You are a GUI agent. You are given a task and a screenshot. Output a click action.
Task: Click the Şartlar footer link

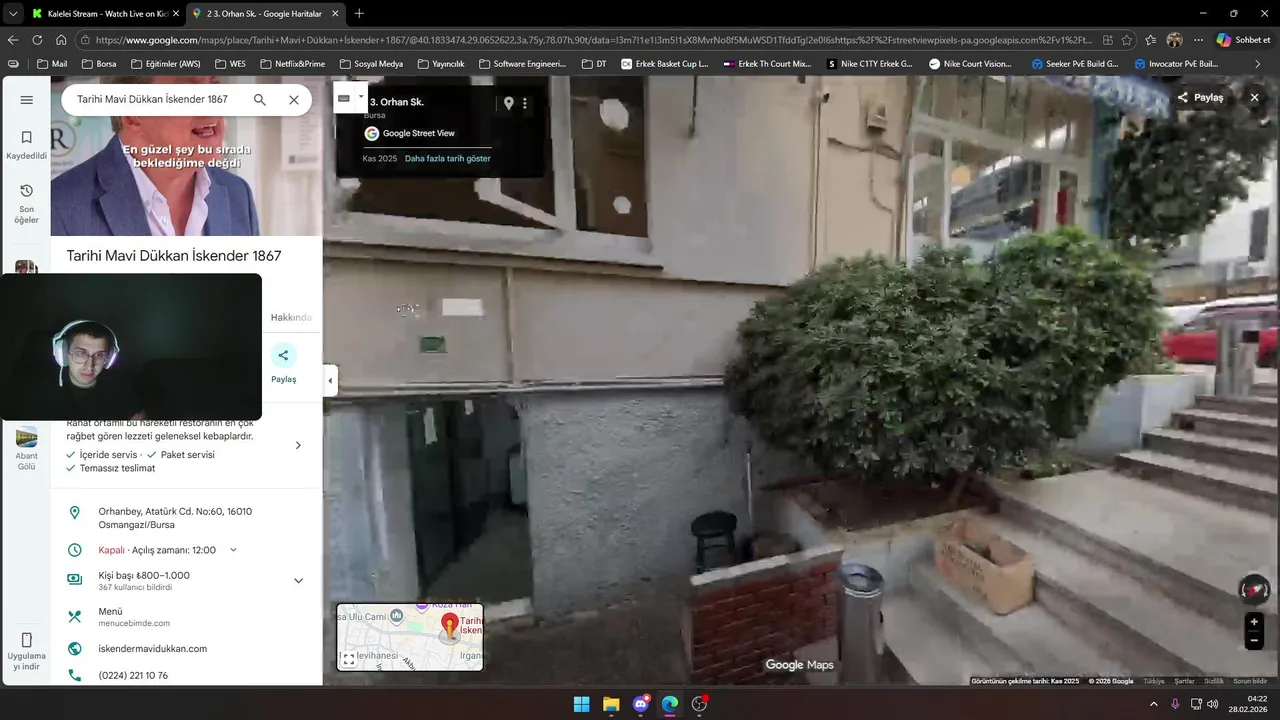[1184, 681]
